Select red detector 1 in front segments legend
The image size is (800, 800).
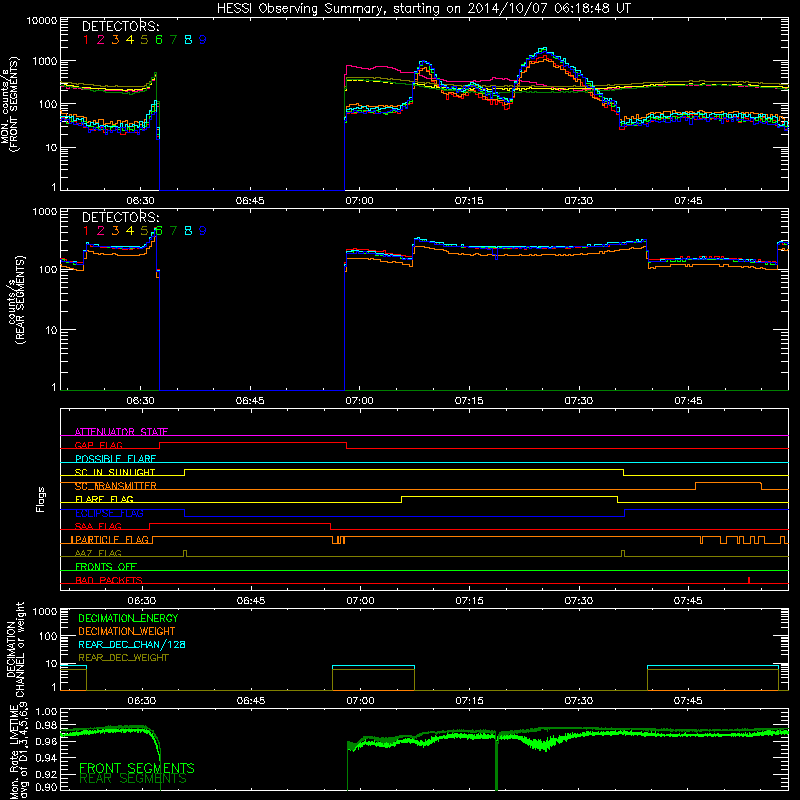pos(86,40)
